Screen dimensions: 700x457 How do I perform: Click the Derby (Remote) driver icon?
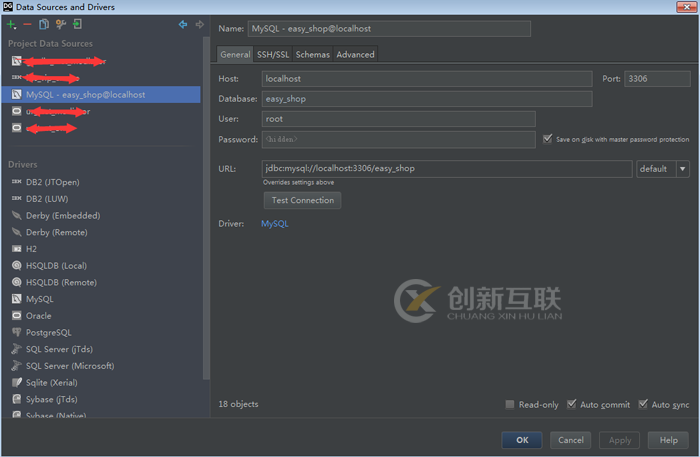coord(17,232)
